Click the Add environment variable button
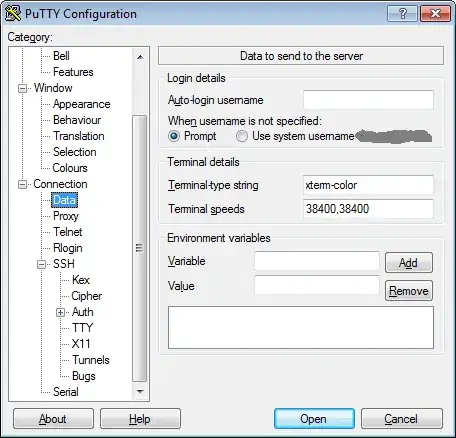Screen dimensions: 456x438 click(409, 263)
